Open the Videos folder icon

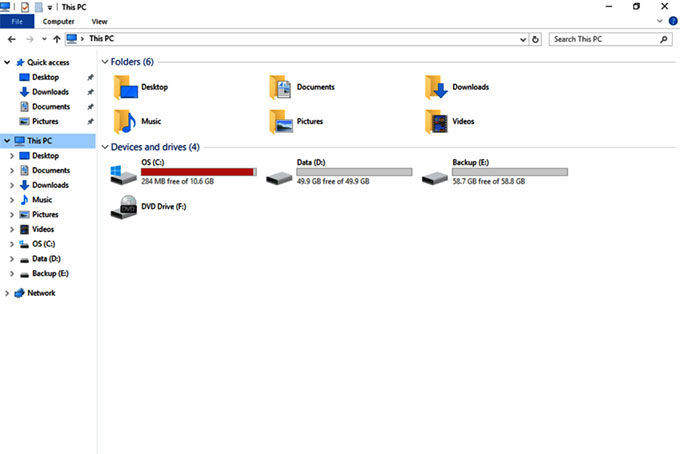[x=436, y=121]
